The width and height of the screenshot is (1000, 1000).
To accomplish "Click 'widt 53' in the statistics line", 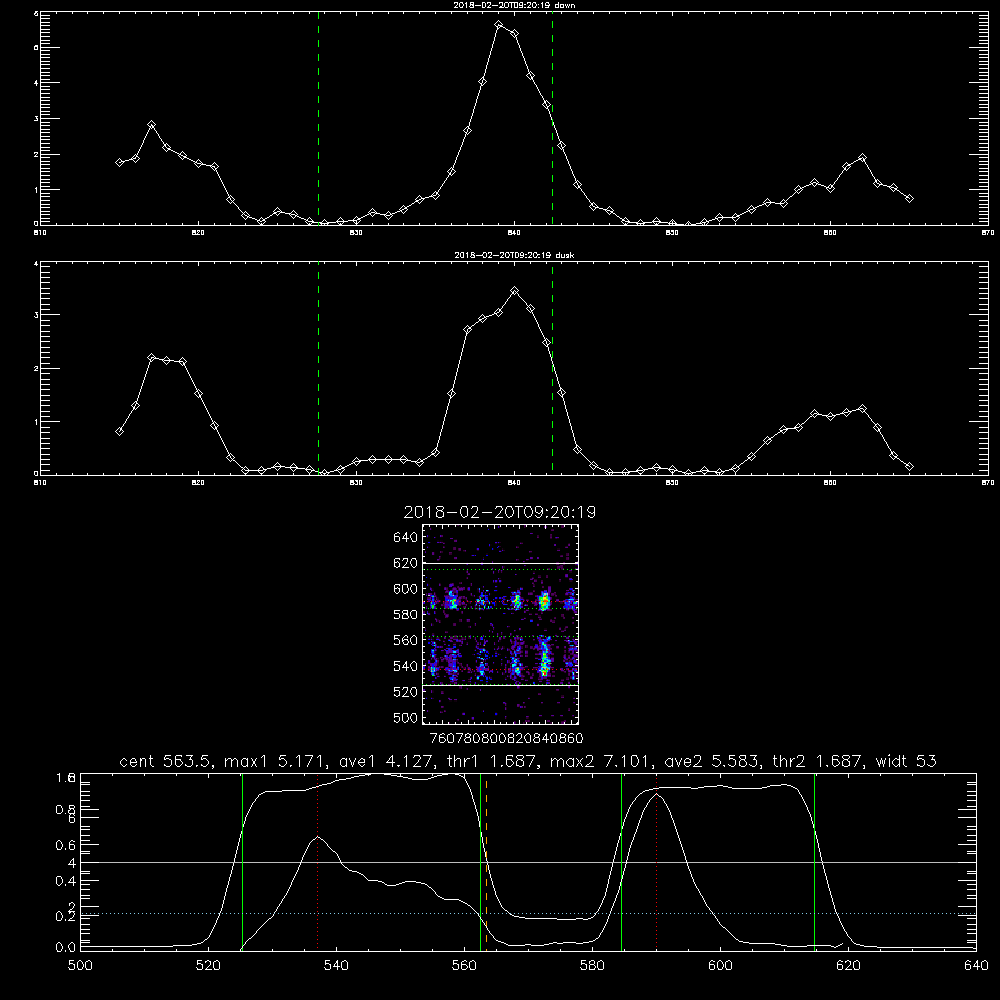I will (x=906, y=761).
